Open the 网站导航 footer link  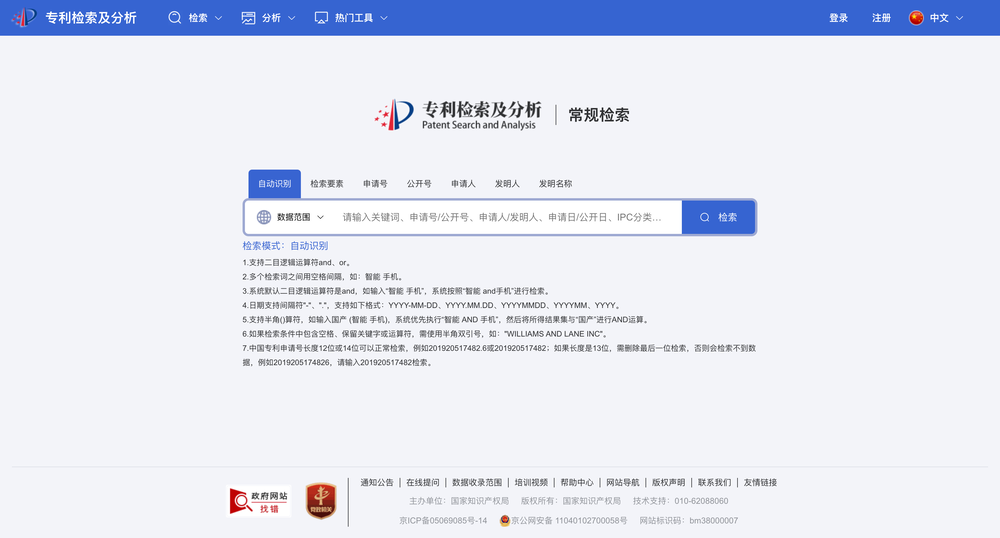(x=622, y=483)
